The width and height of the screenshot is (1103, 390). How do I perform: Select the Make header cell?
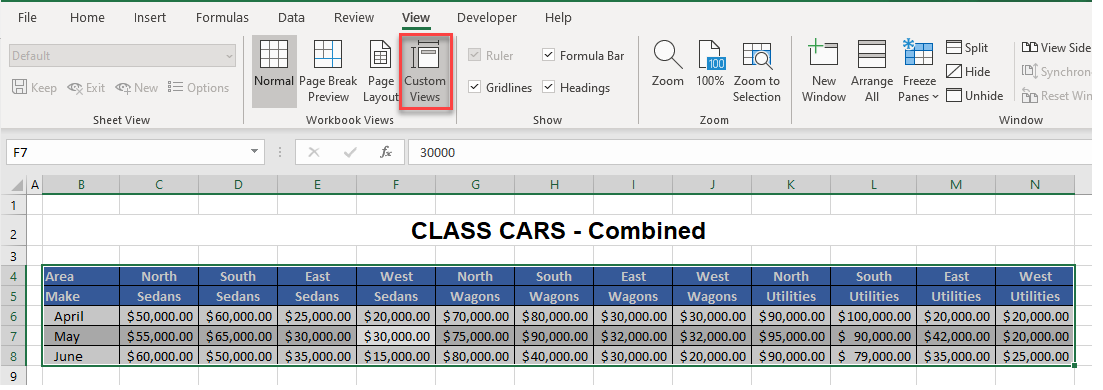coord(81,296)
